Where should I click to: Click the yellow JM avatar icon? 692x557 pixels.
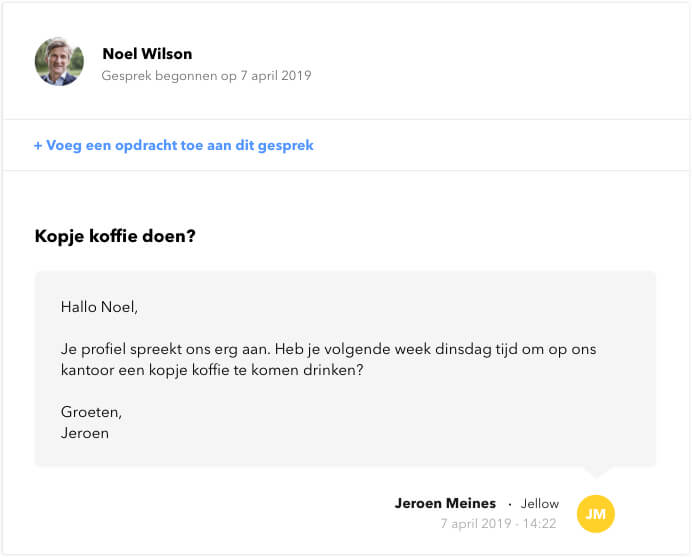tap(595, 514)
